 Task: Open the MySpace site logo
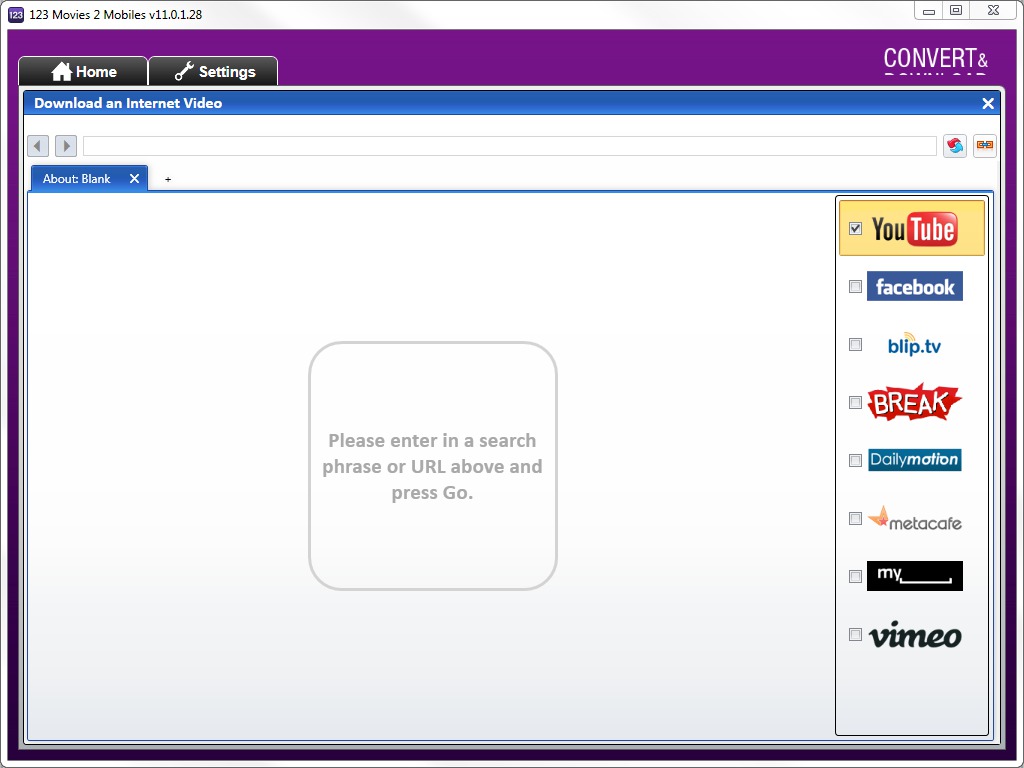pyautogui.click(x=914, y=576)
